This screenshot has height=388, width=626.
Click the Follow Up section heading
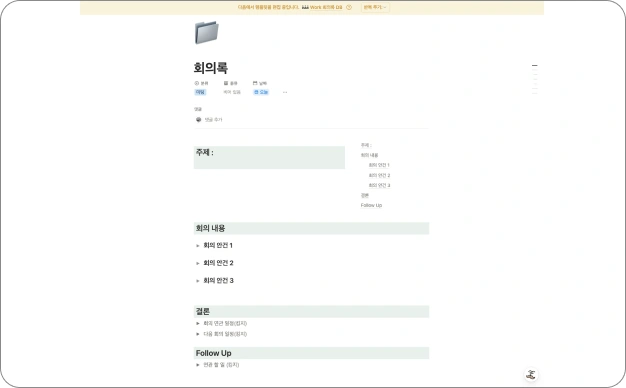[x=311, y=353]
